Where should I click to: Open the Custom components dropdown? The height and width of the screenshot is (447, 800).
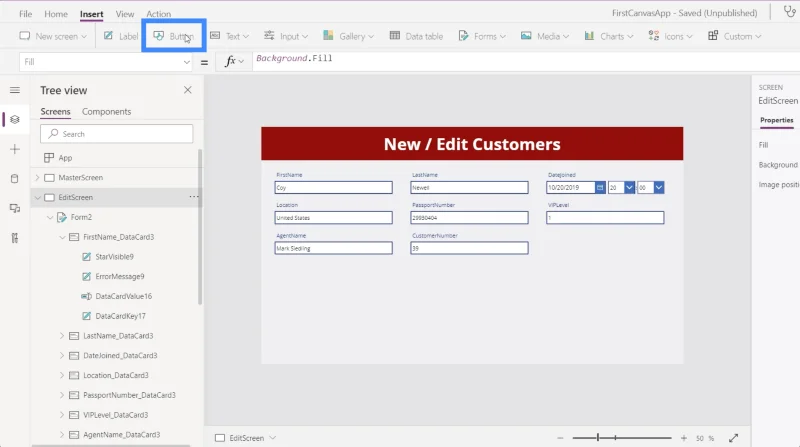pos(735,36)
